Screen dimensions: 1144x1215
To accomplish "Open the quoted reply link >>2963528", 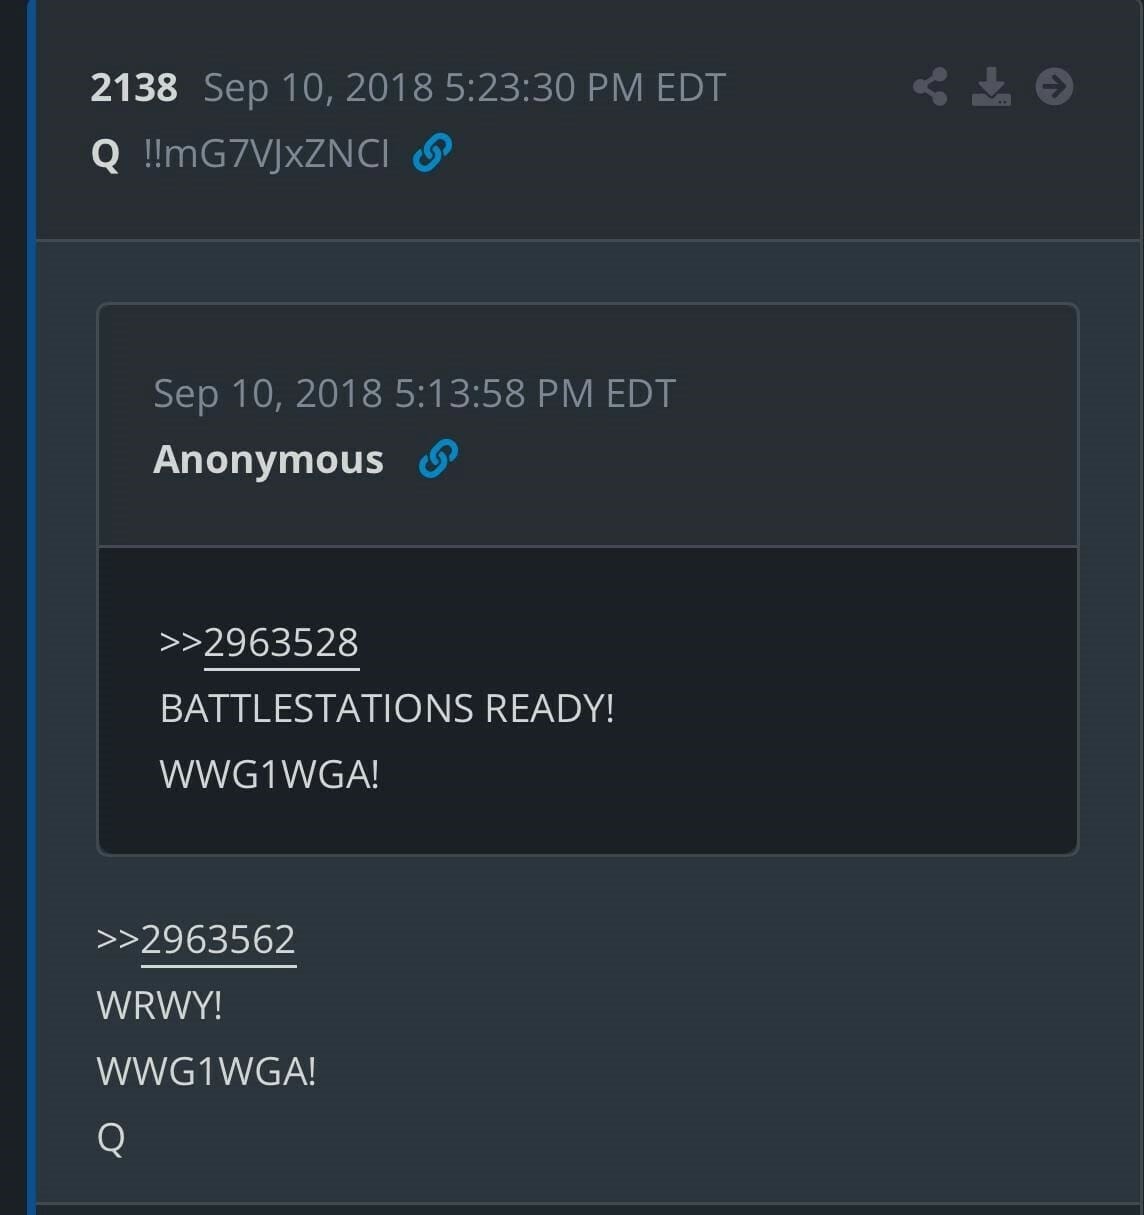I will click(259, 643).
